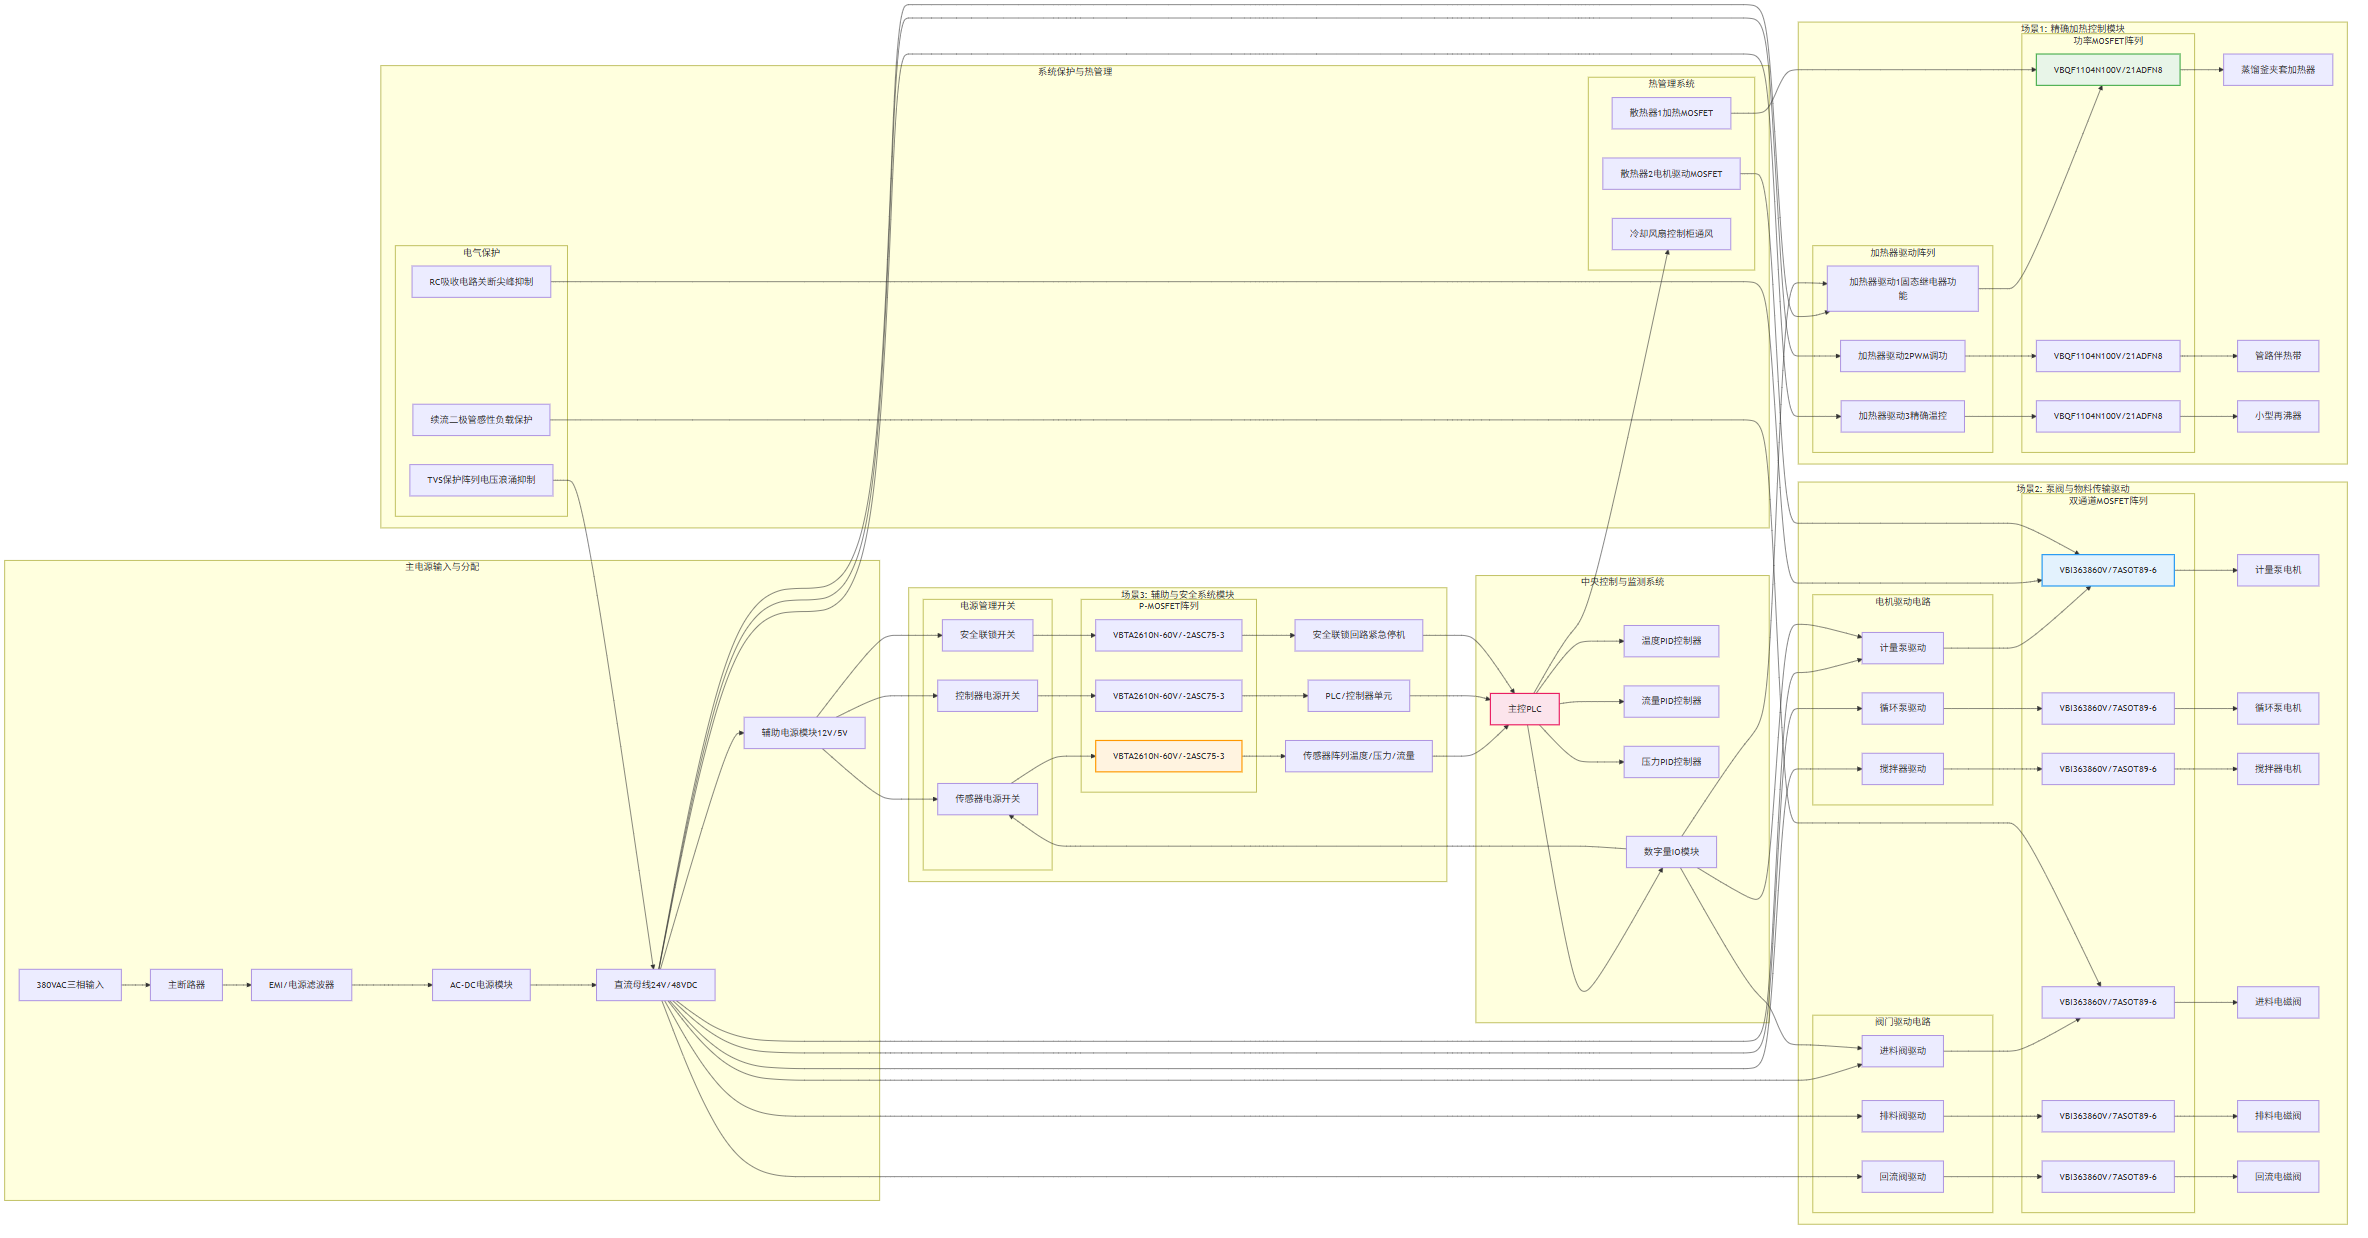
Task: Click the green-bordered VBQF1104N MOSFET node
Action: coord(2108,70)
